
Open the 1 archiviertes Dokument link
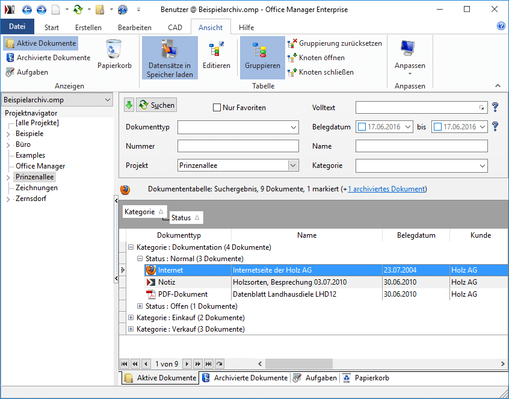point(386,189)
